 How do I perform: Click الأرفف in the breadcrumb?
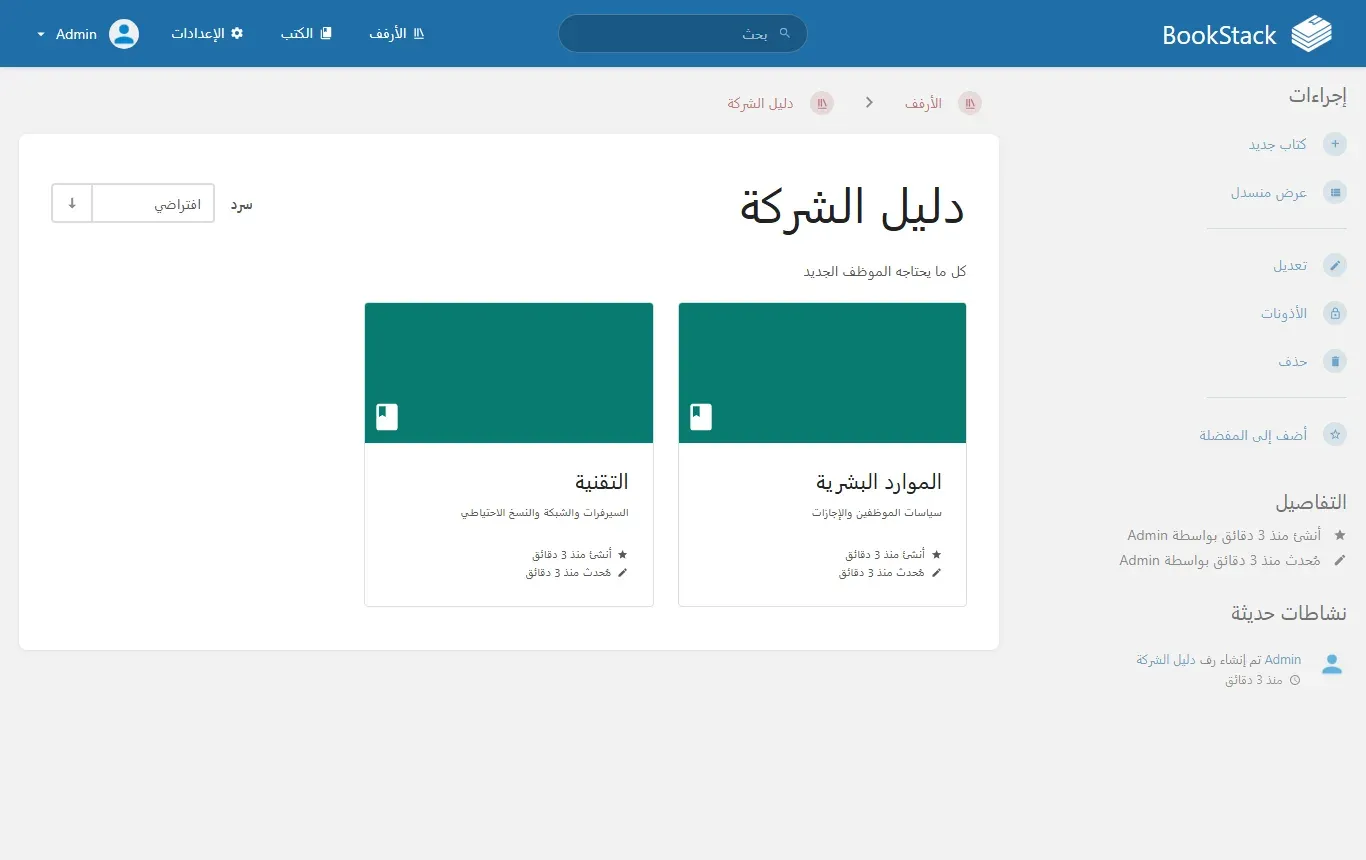click(924, 103)
